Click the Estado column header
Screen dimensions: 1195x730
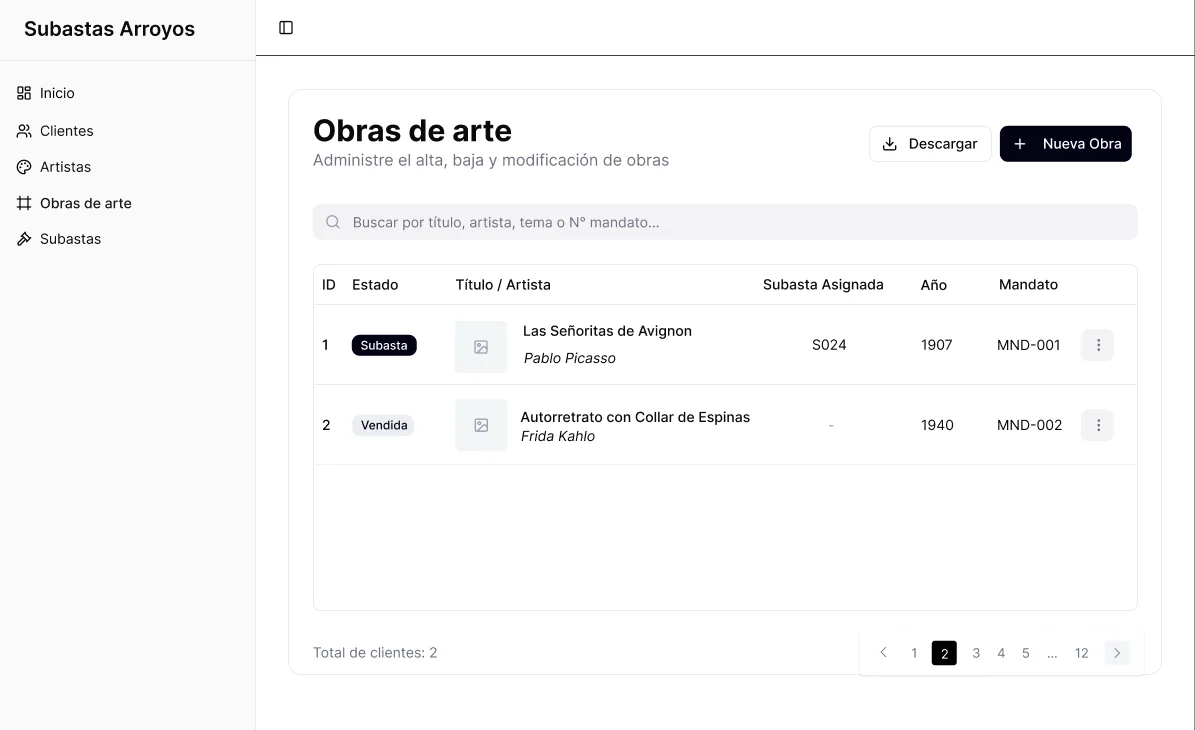click(x=375, y=285)
